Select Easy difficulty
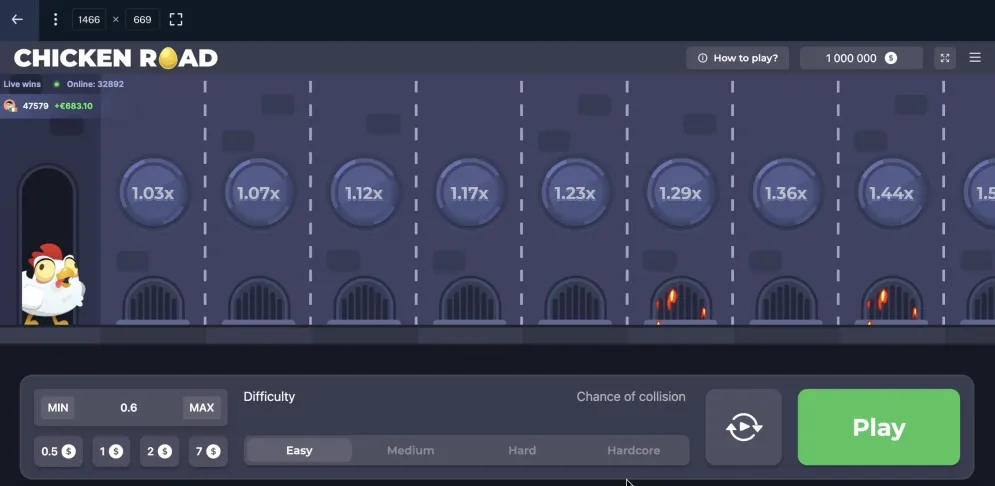 [299, 450]
